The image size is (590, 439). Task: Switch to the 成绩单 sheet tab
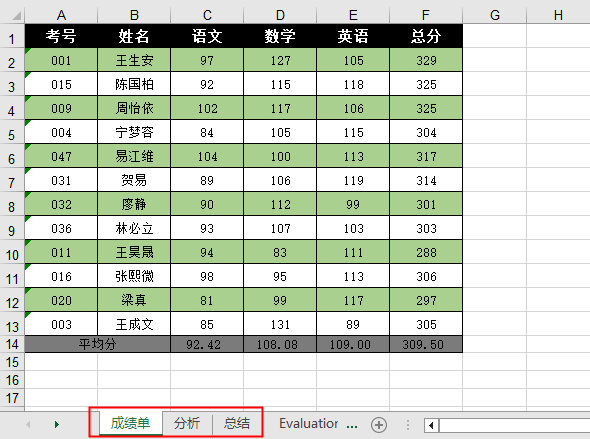click(x=131, y=423)
